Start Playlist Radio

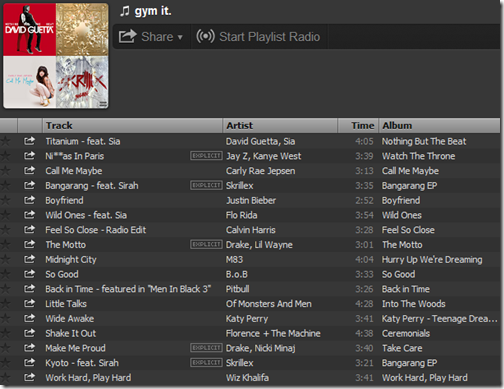pos(258,37)
